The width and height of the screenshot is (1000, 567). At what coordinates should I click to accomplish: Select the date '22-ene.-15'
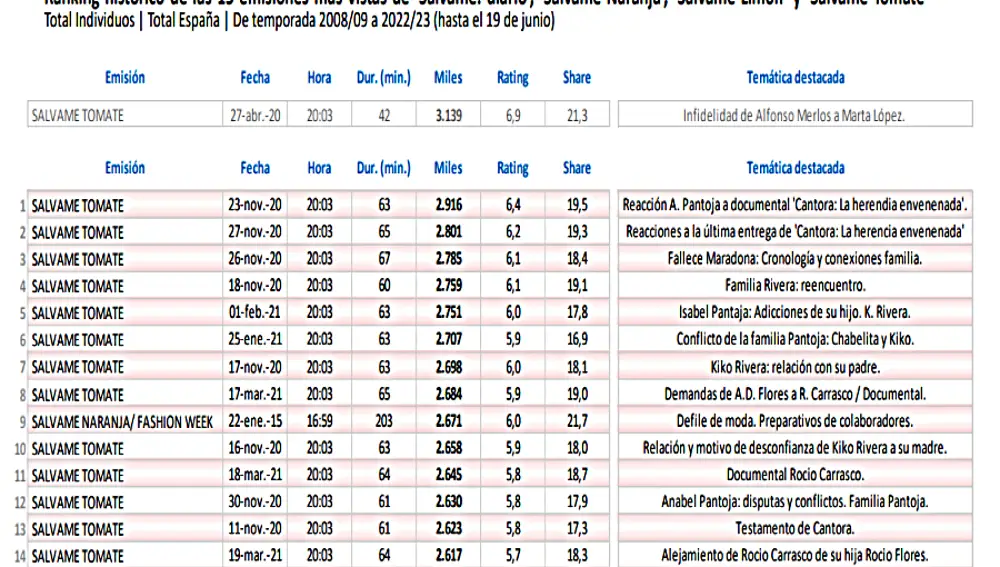coord(255,421)
